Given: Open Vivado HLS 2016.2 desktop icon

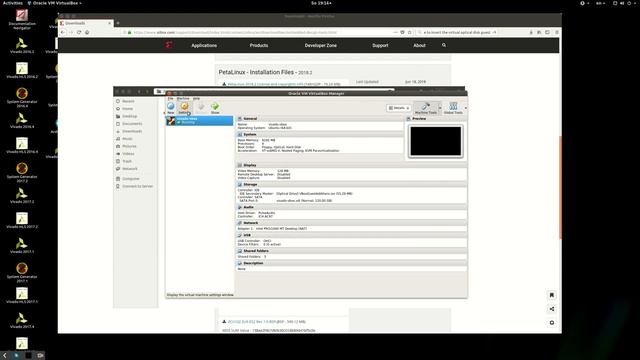Looking at the screenshot, I should click(22, 70).
